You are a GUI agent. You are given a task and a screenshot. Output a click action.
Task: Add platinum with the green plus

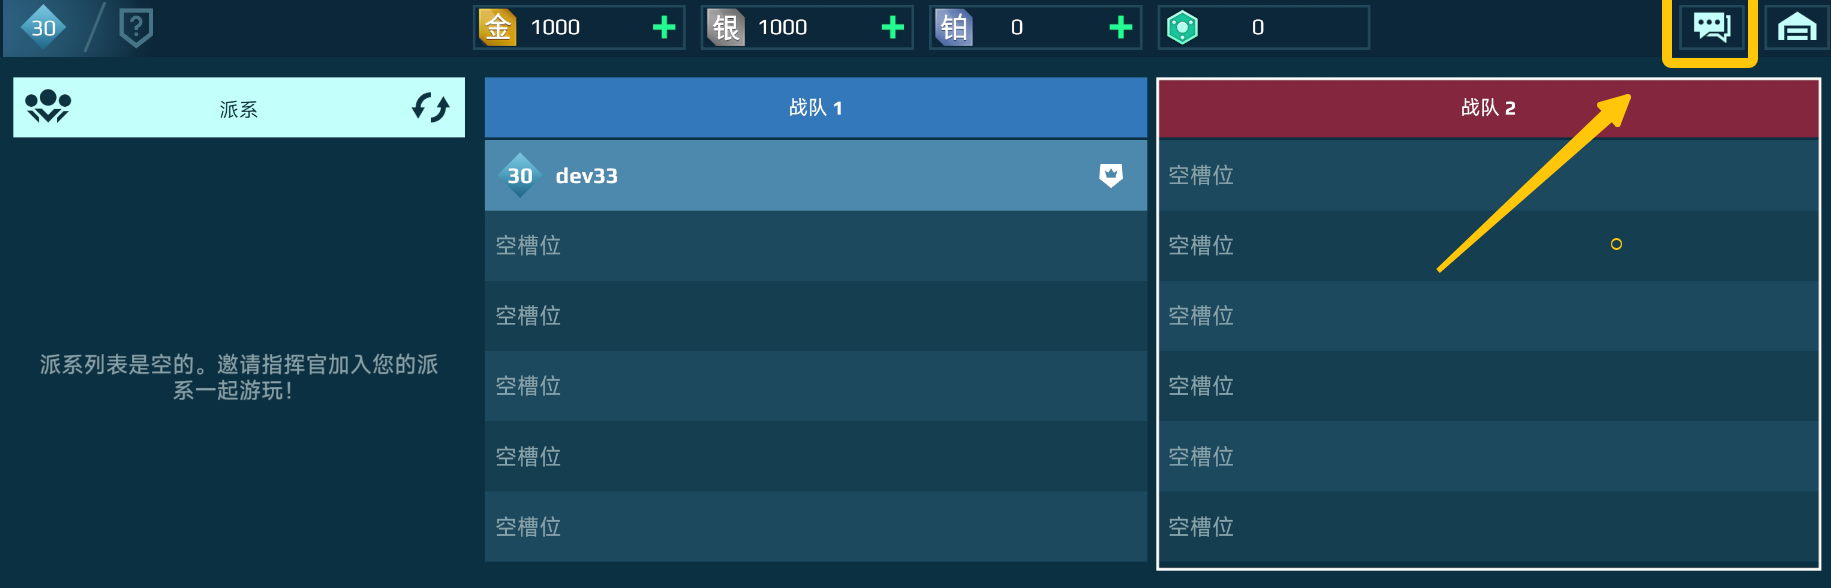coord(1121,27)
